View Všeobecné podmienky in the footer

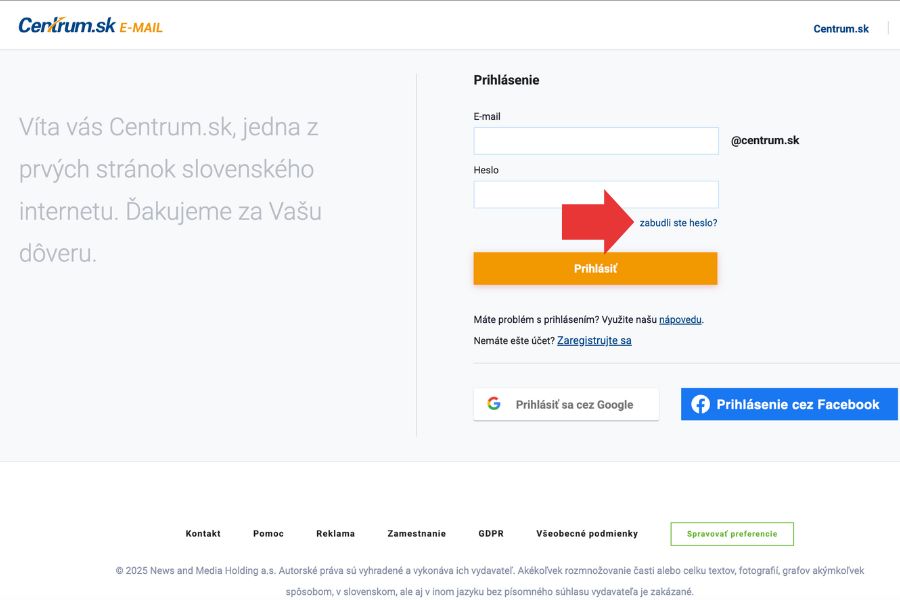coord(587,534)
